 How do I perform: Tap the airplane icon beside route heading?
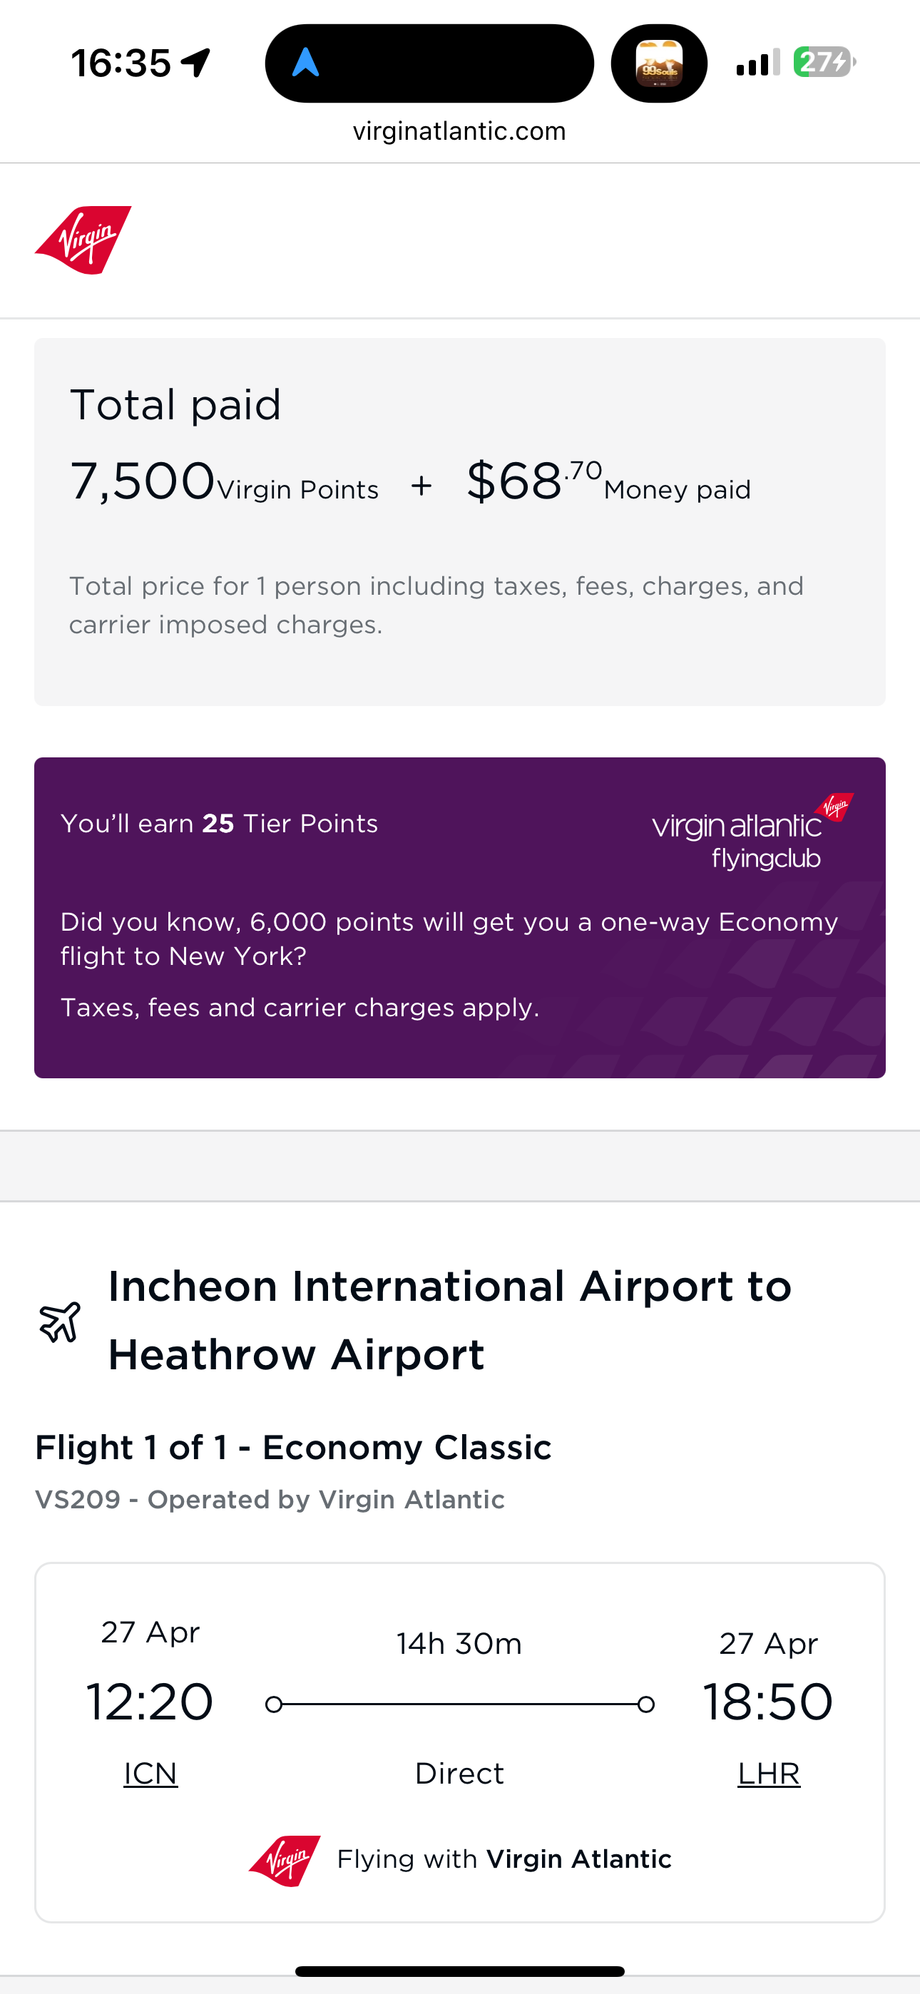pyautogui.click(x=60, y=1322)
